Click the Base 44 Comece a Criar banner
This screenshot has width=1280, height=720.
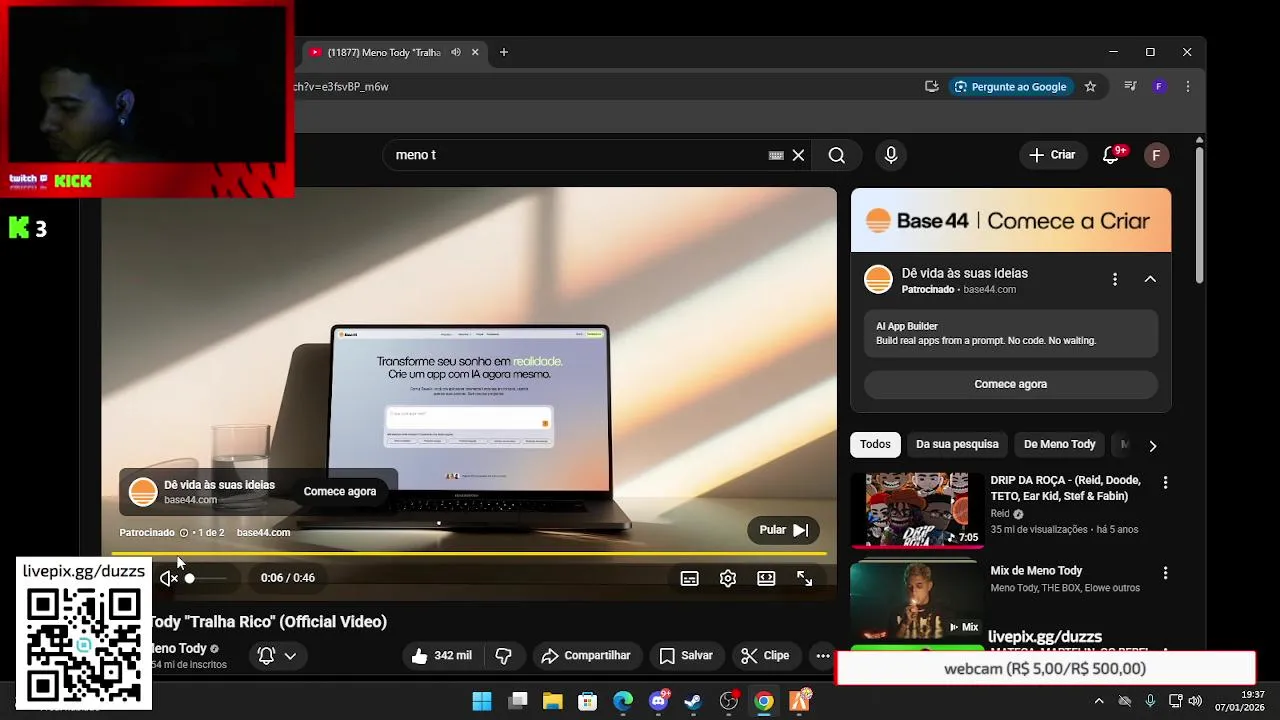click(1011, 220)
